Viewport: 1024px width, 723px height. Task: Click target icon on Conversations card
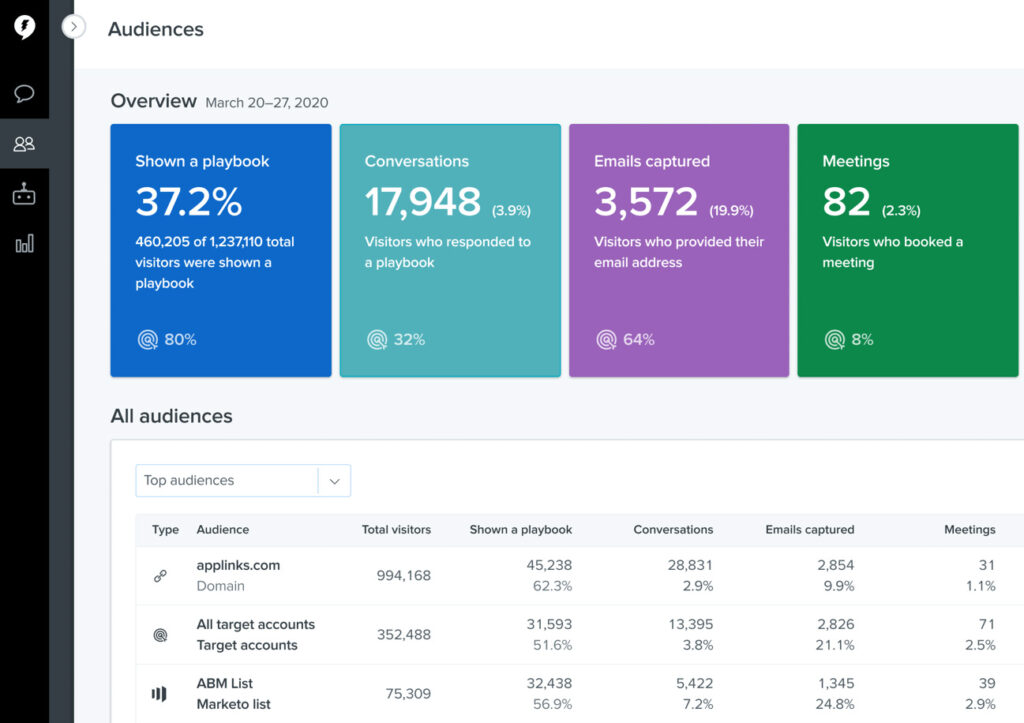[x=377, y=340]
